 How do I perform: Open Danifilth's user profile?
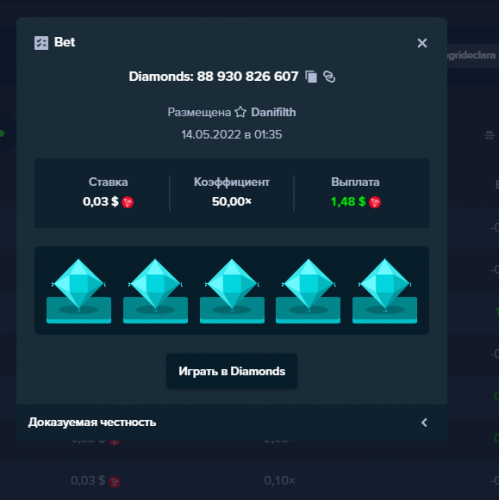click(273, 112)
